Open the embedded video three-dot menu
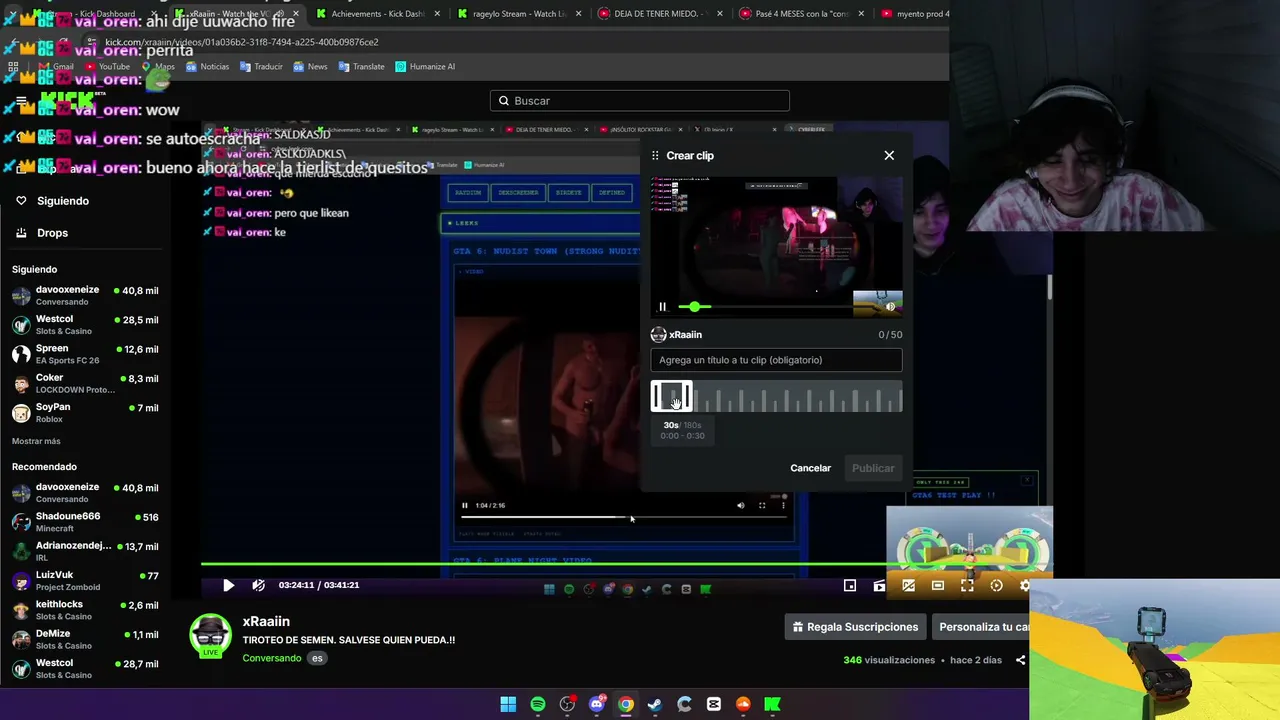Viewport: 1280px width, 720px height. [783, 505]
